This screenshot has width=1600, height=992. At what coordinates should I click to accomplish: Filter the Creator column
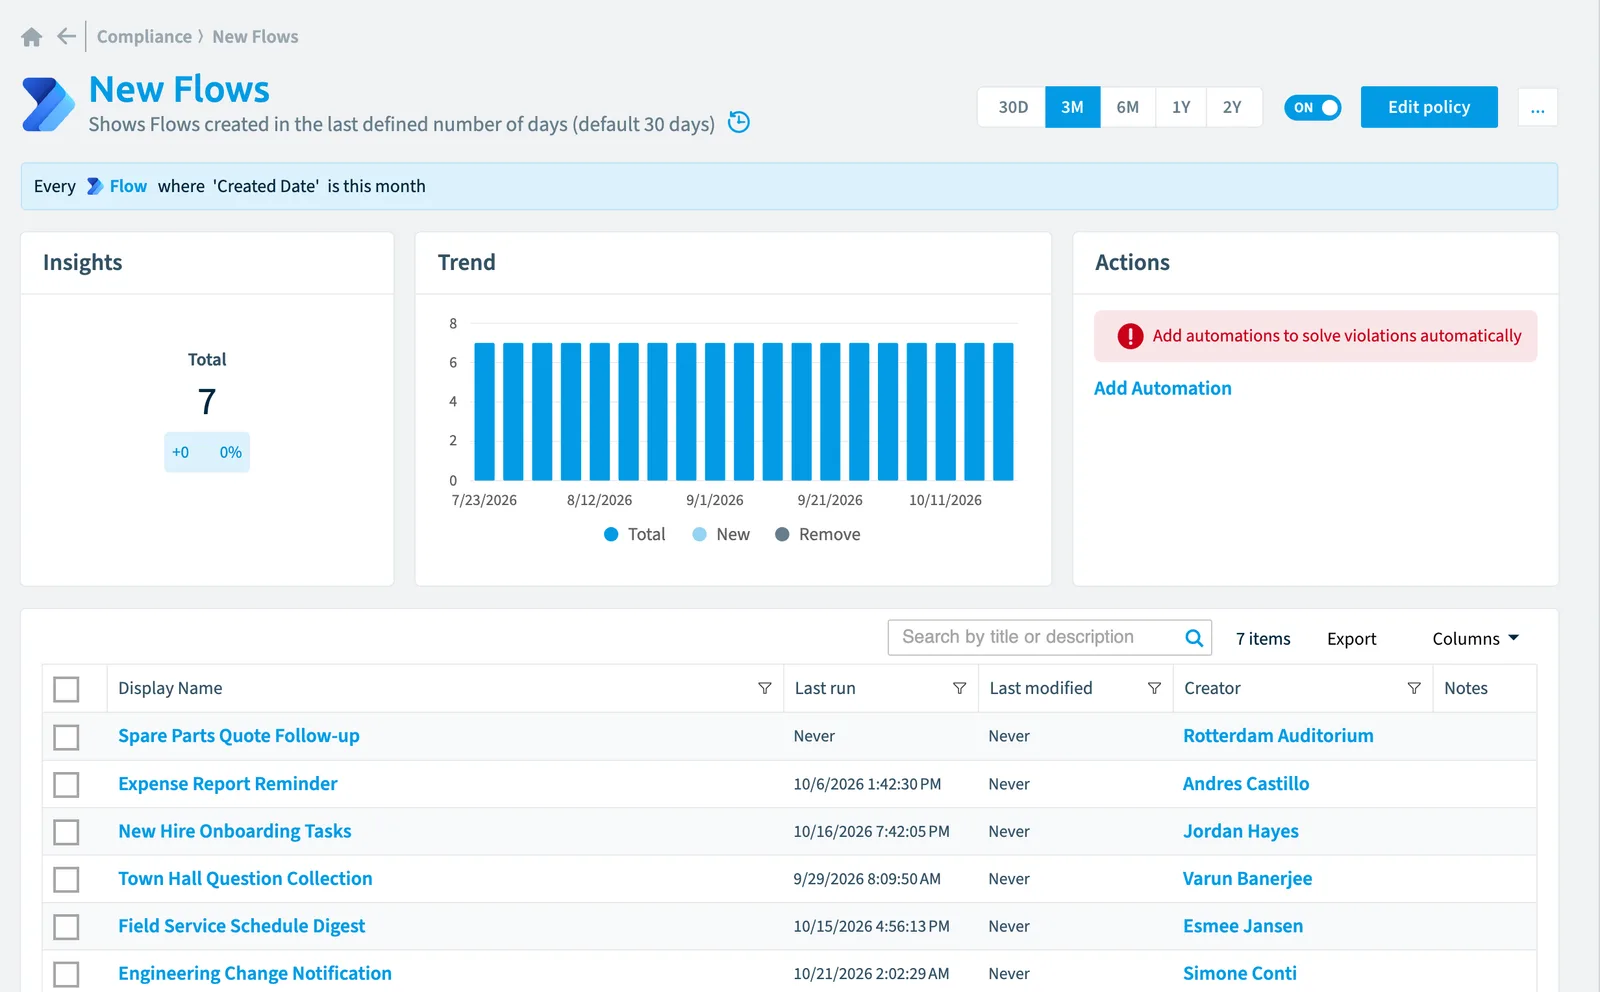(1414, 688)
